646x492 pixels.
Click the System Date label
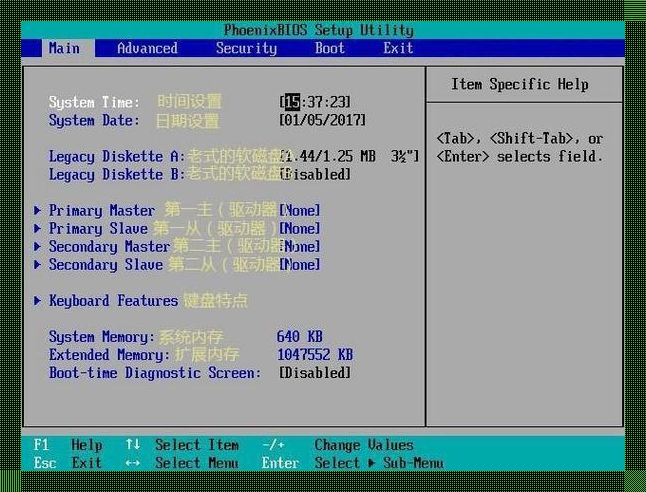point(94,120)
